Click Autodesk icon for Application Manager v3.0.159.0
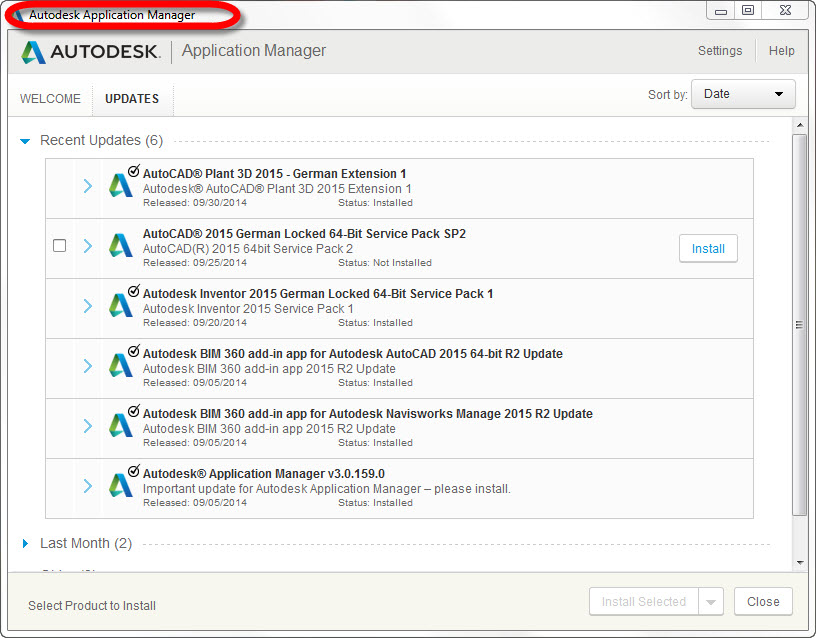This screenshot has width=816, height=638. pyautogui.click(x=121, y=485)
